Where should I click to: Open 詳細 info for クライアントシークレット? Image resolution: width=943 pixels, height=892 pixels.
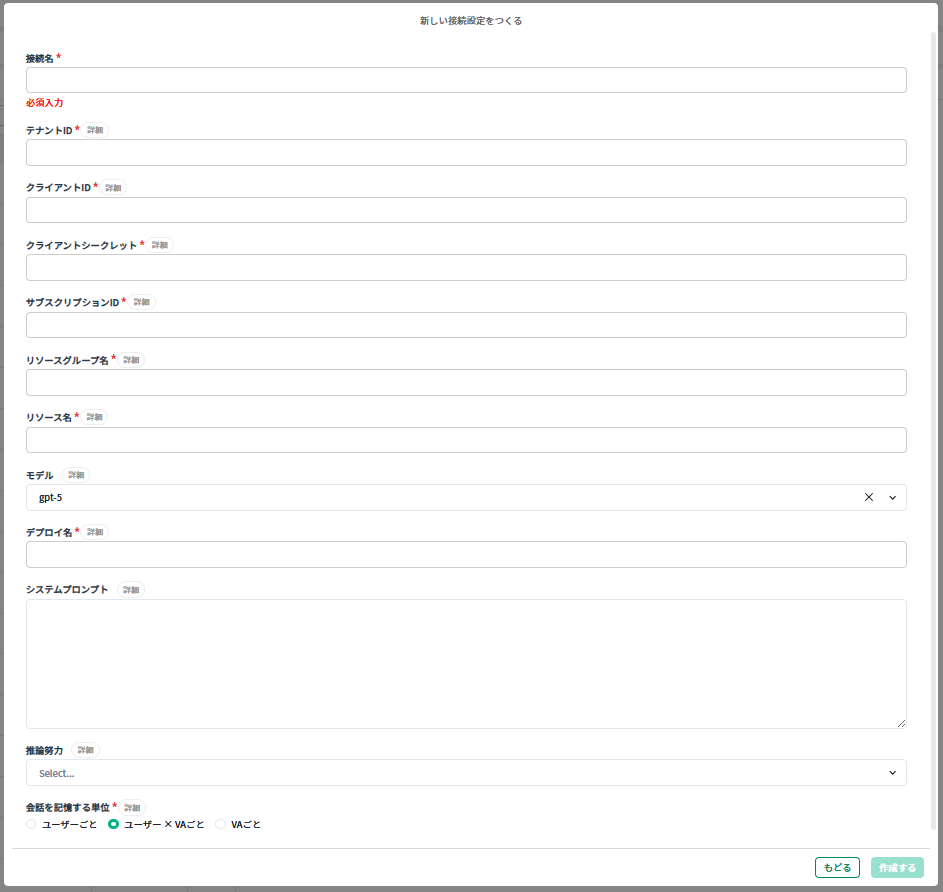click(159, 245)
